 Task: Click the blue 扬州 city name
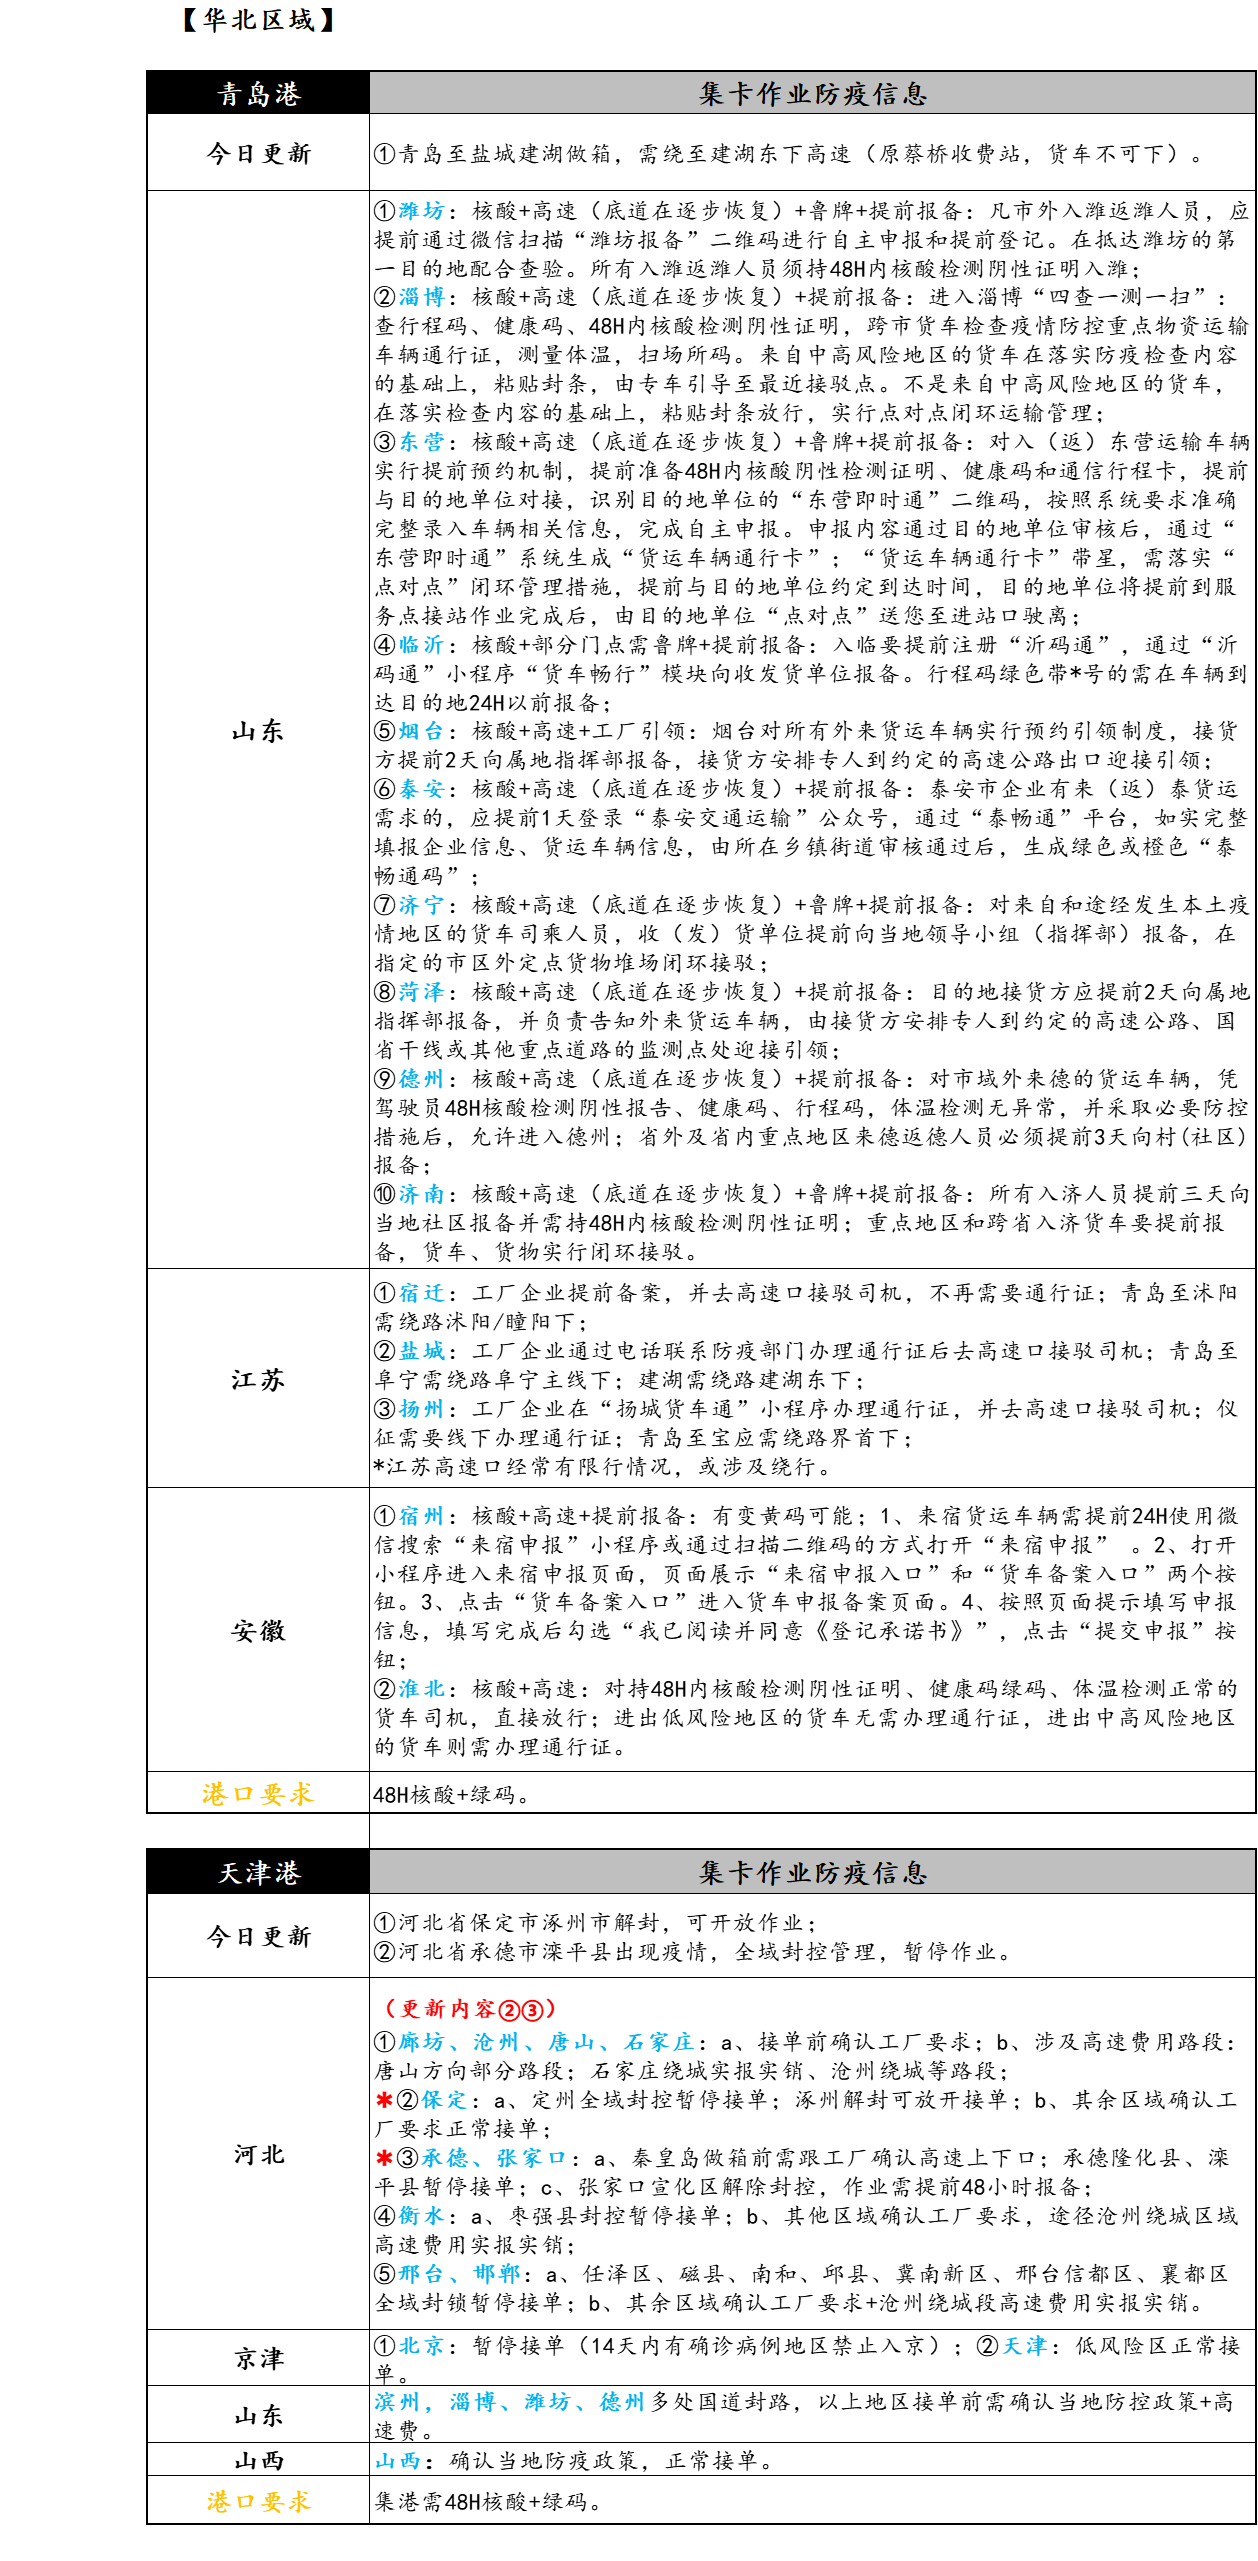(x=421, y=1408)
